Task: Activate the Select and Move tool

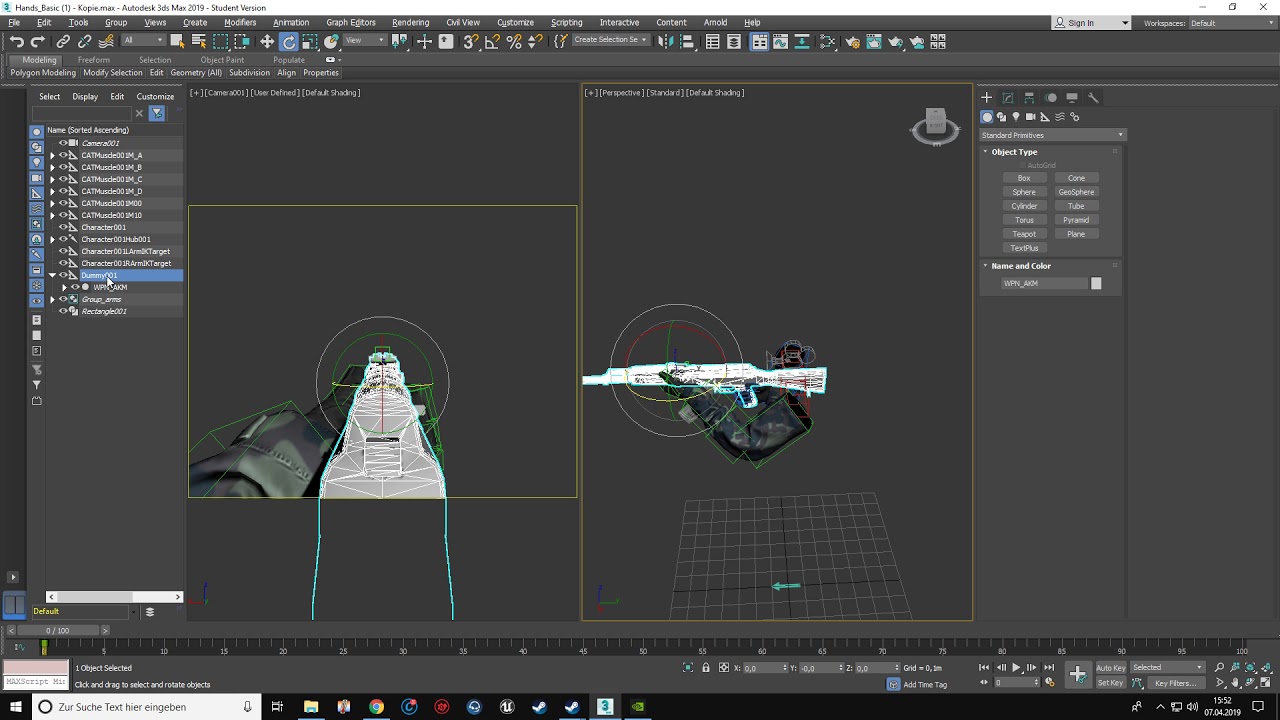Action: [x=267, y=41]
